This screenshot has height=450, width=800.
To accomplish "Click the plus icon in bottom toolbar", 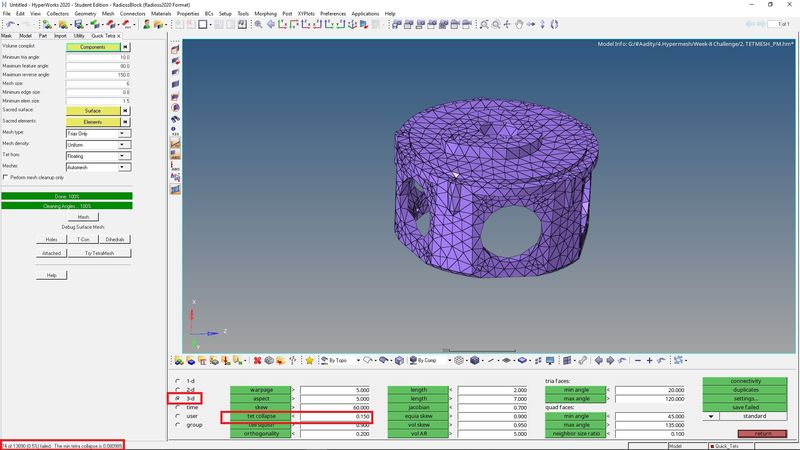I will (649, 361).
